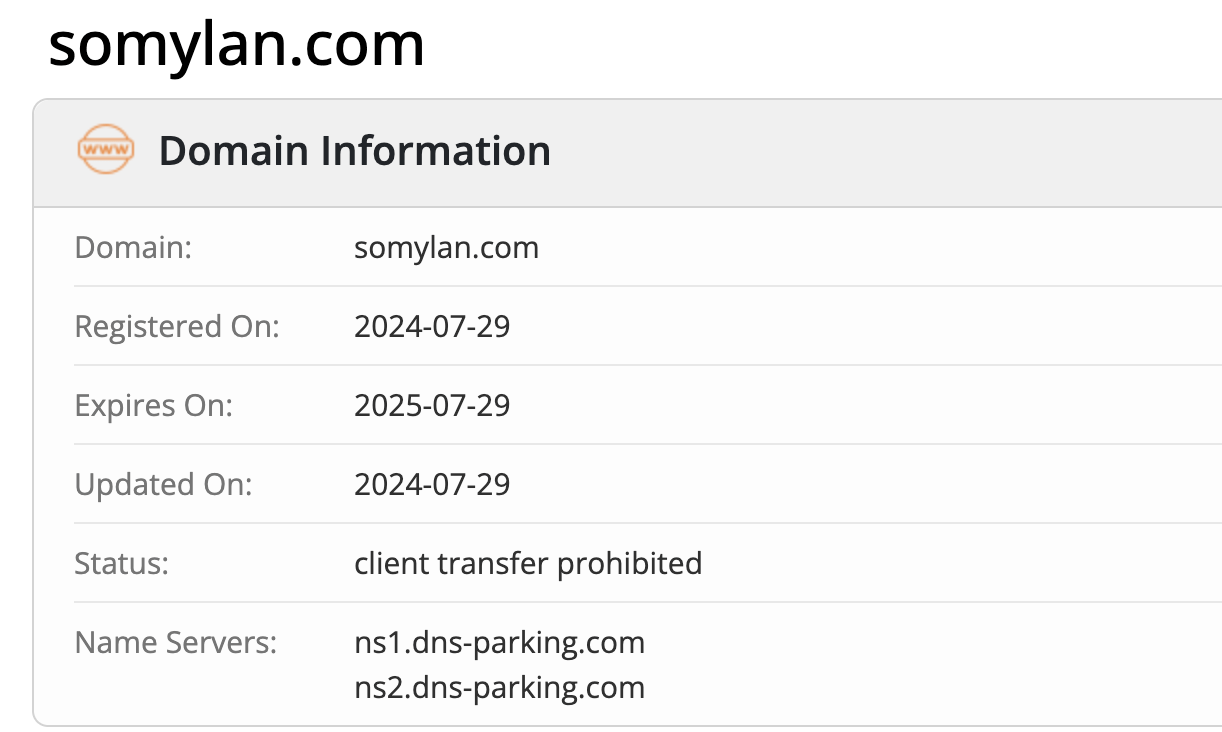Click the 'Registered On:' label
1222x732 pixels.
pyautogui.click(x=177, y=326)
